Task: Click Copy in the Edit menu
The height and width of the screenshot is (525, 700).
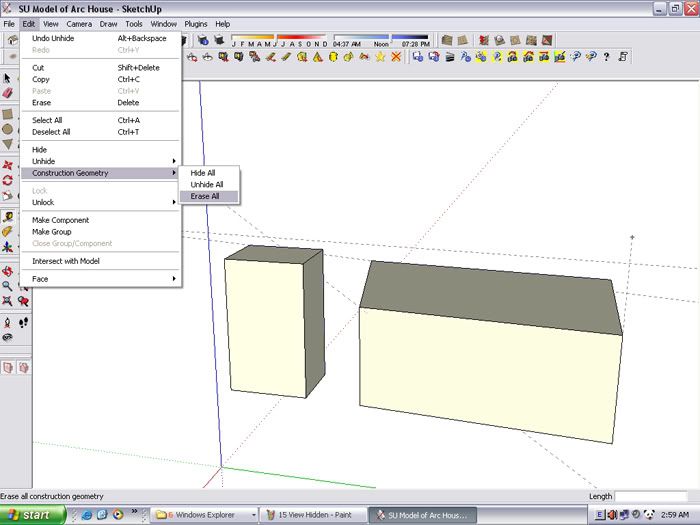Action: click(101, 79)
